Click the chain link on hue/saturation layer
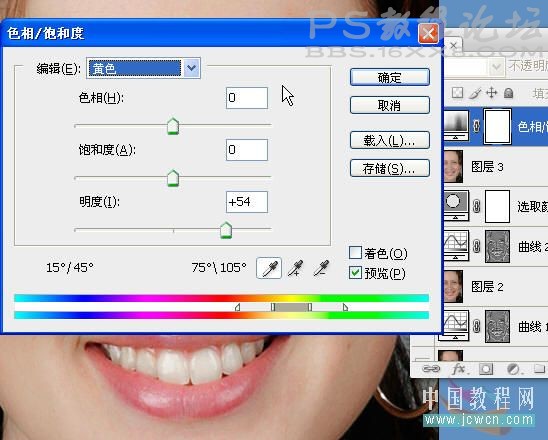This screenshot has height=440, width=548. coord(476,126)
